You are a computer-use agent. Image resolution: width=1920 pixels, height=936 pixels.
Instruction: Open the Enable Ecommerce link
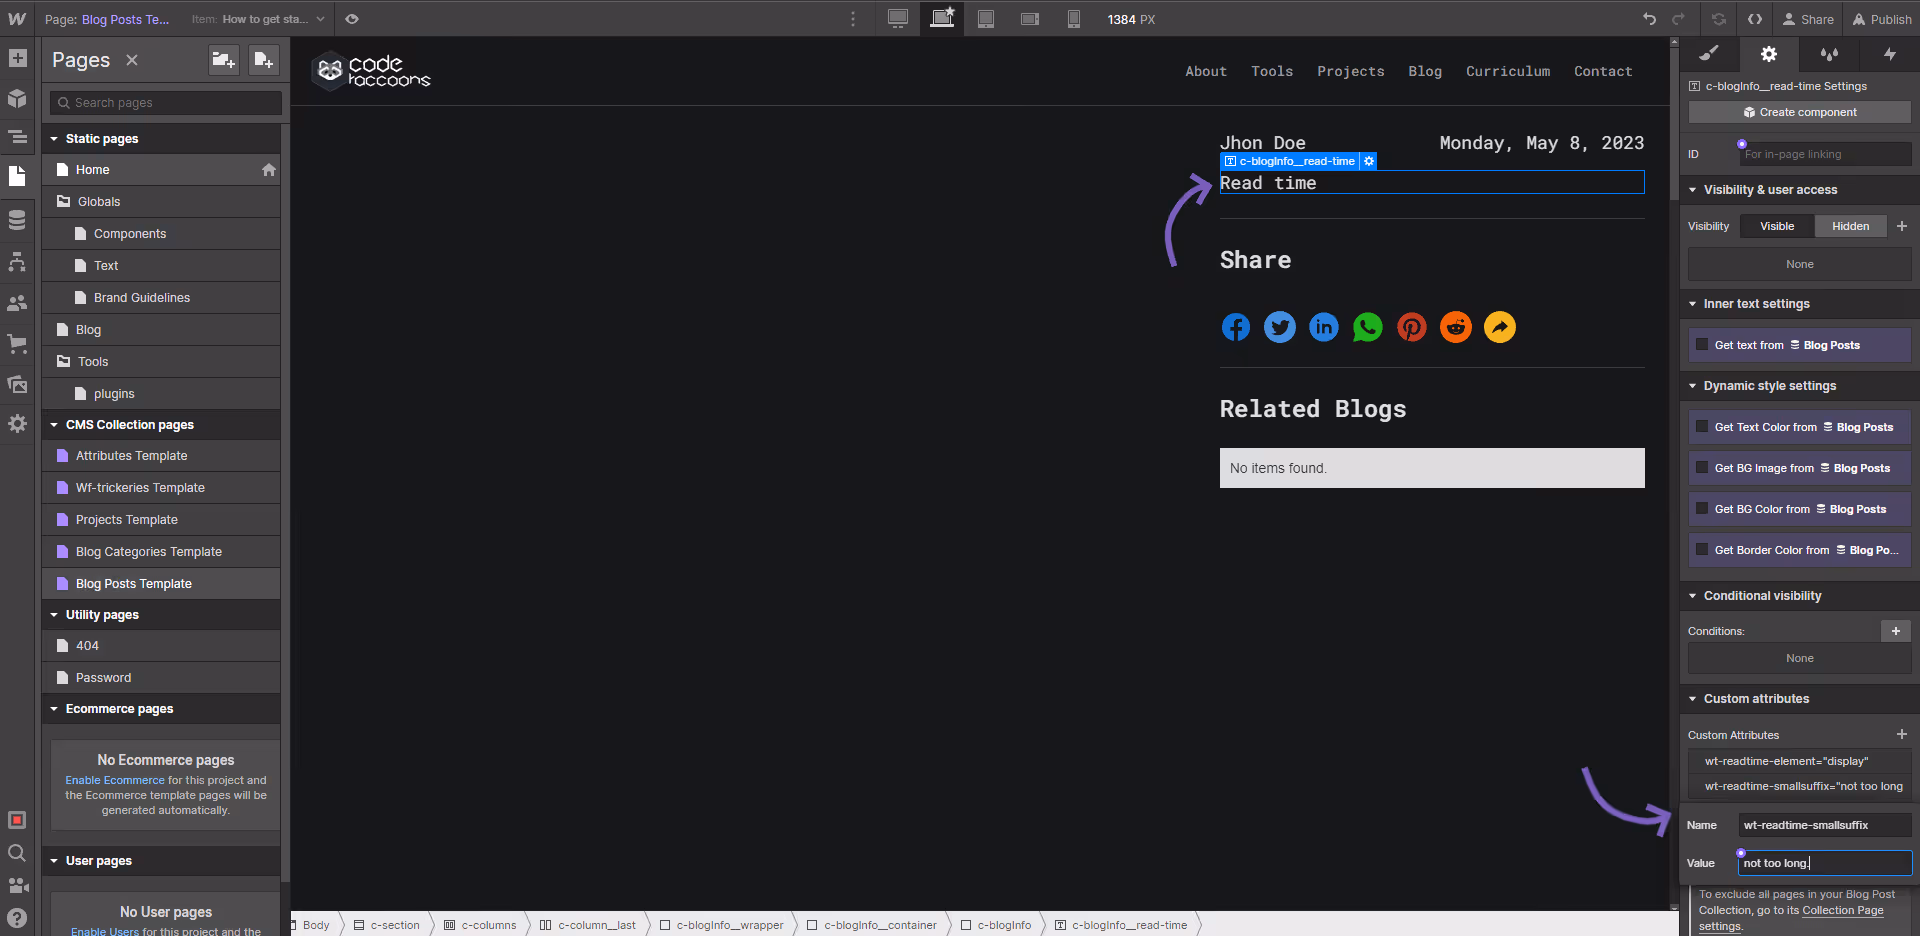(115, 780)
